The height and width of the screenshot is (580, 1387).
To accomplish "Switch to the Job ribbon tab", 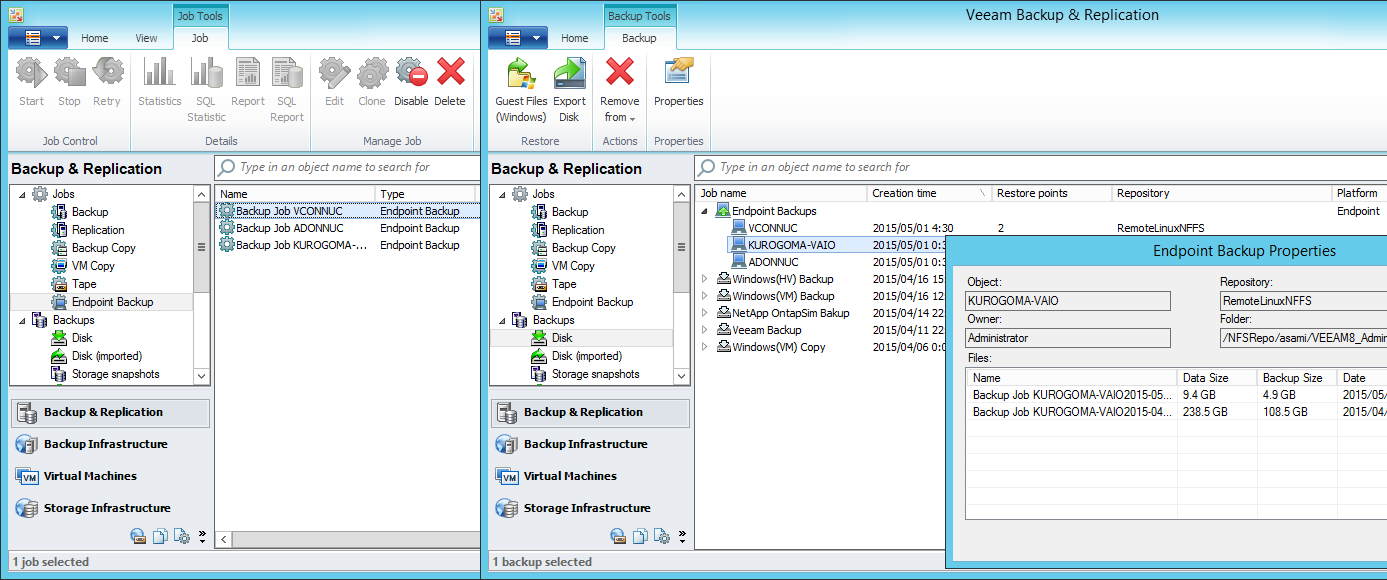I will click(x=200, y=38).
